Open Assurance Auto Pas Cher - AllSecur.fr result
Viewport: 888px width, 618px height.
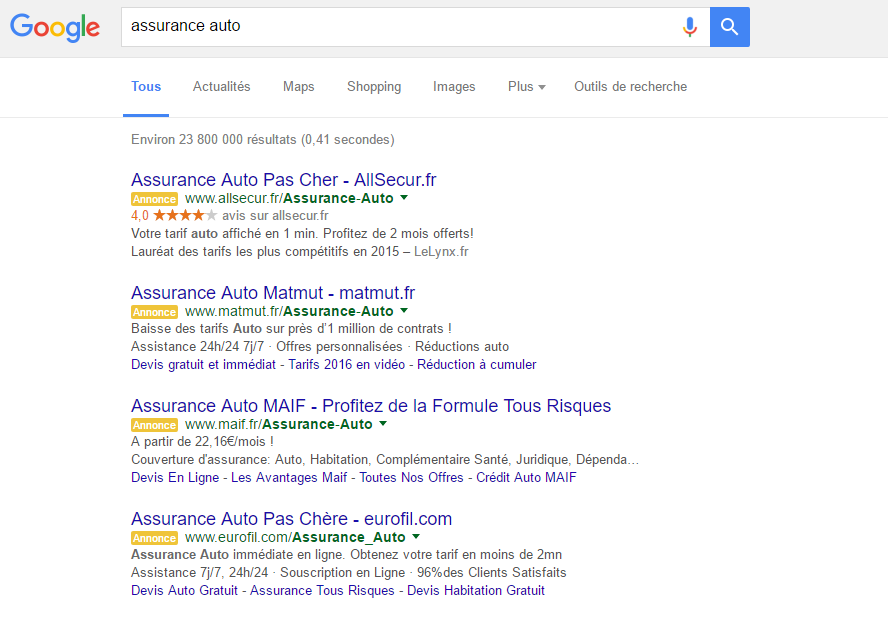(284, 180)
